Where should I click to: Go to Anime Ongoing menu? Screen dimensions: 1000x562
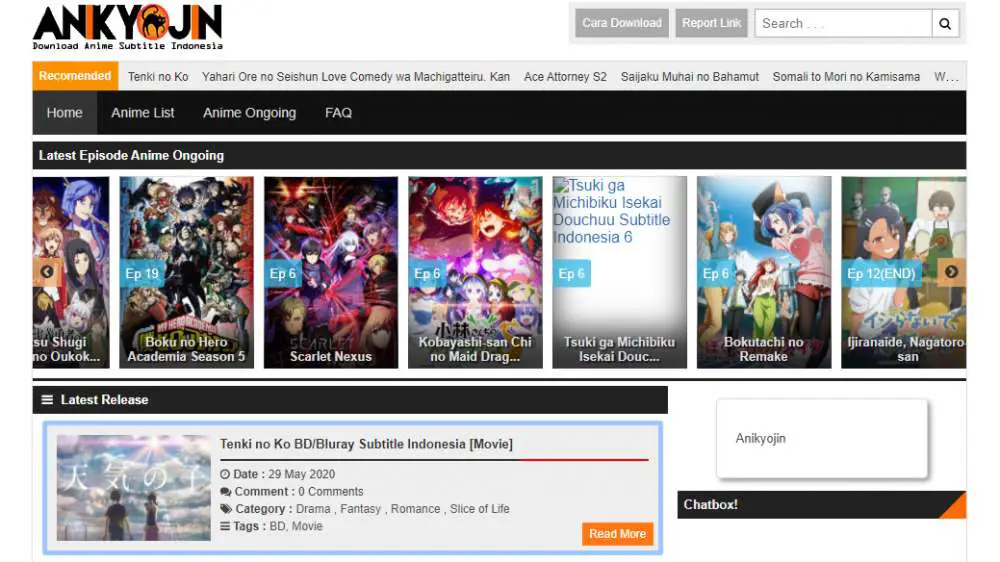[249, 113]
